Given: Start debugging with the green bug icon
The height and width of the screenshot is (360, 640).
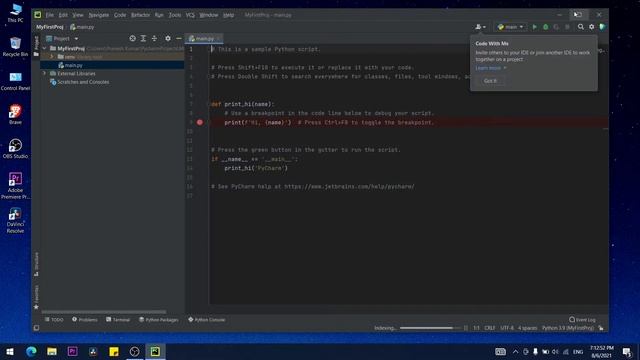Looking at the screenshot, I should pyautogui.click(x=546, y=27).
